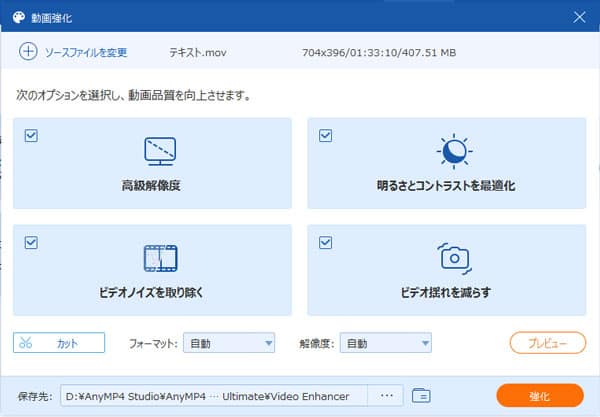This screenshot has width=600, height=417.
Task: Click the save path input field
Action: tap(214, 396)
